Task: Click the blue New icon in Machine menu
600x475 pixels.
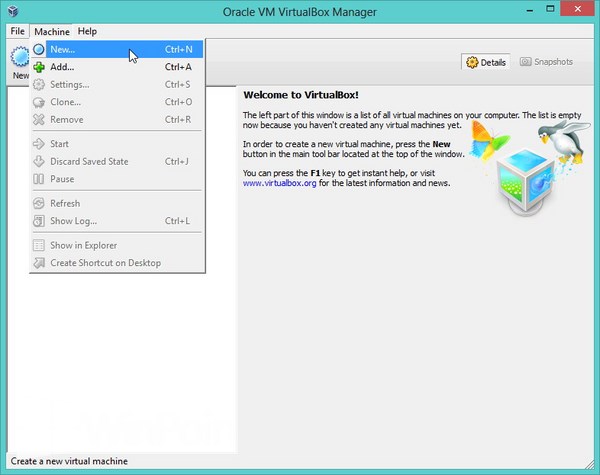Action: tap(39, 49)
